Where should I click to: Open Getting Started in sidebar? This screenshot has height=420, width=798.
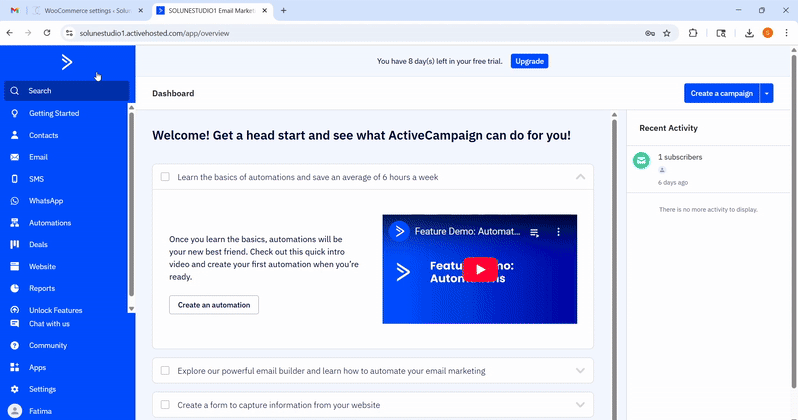tap(54, 113)
